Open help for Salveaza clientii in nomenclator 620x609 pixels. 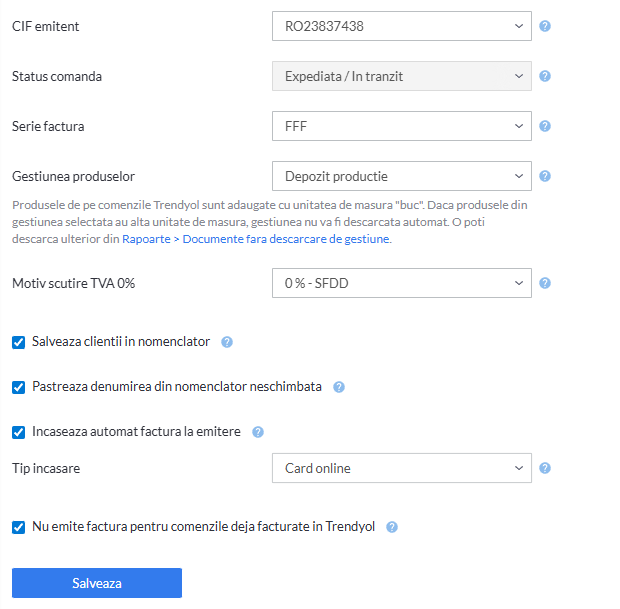point(227,342)
